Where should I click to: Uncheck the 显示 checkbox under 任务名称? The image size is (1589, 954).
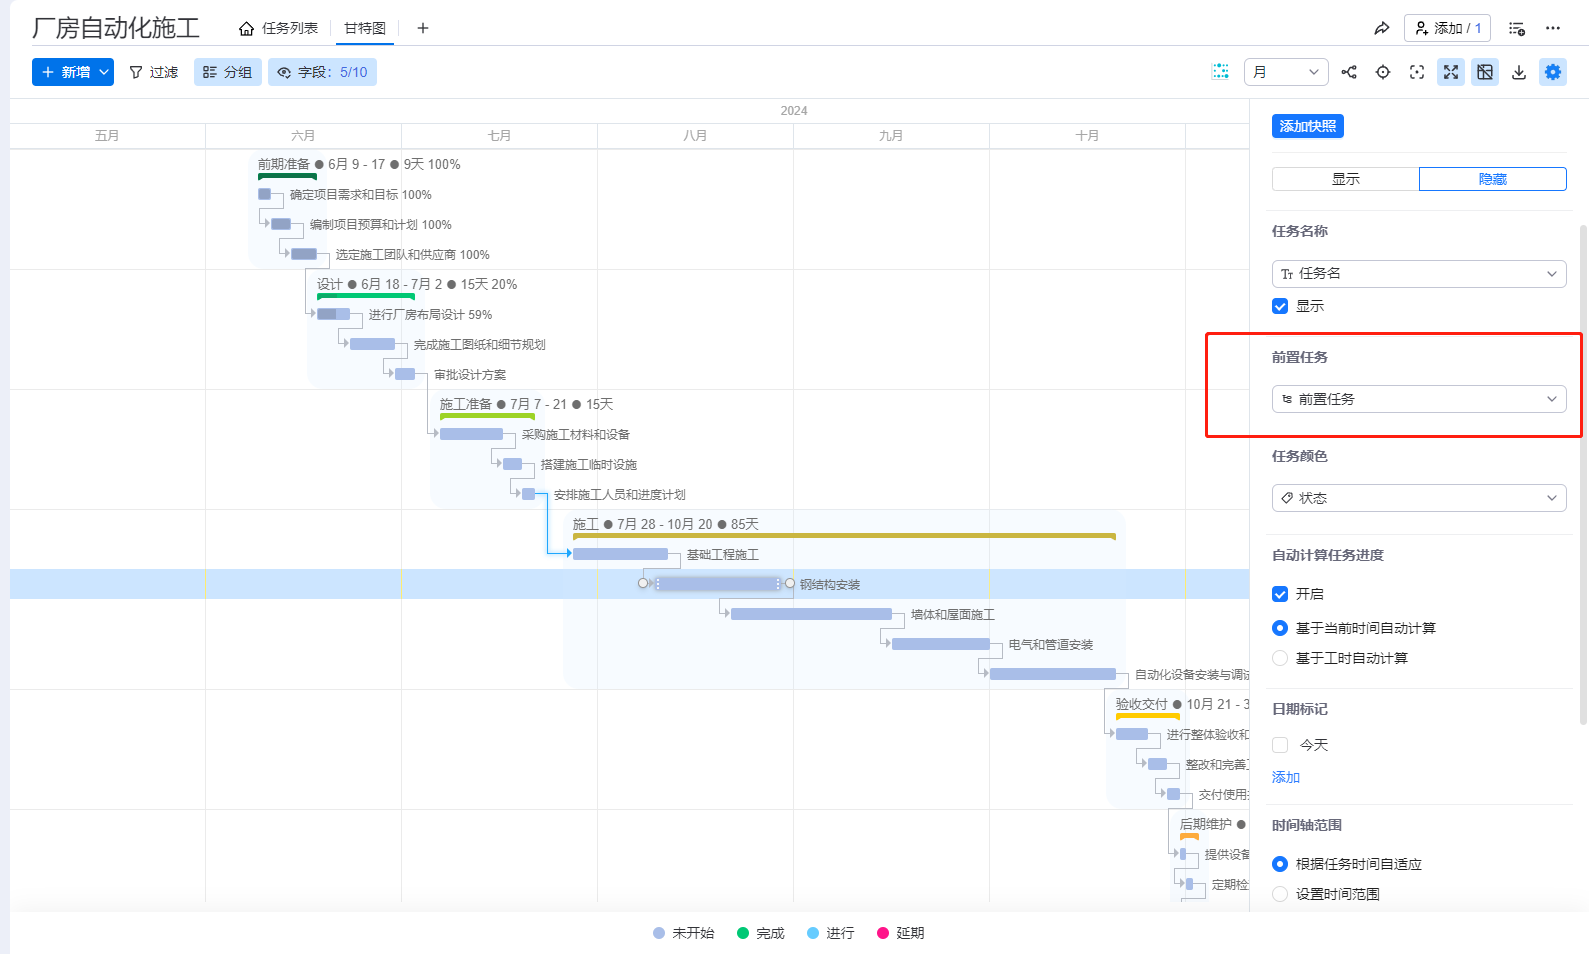click(x=1280, y=306)
